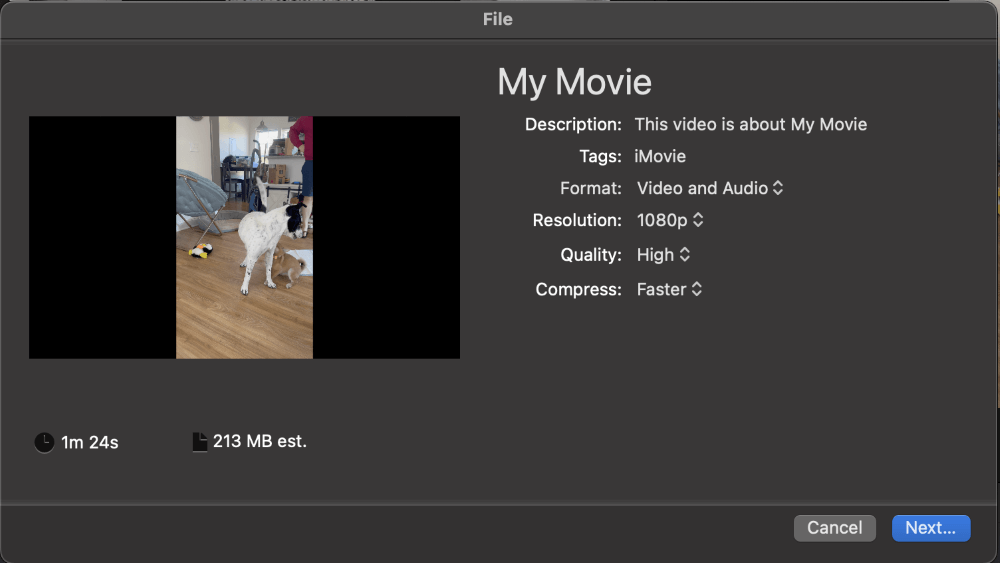Click the Description: label
Image resolution: width=1000 pixels, height=563 pixels.
(573, 124)
